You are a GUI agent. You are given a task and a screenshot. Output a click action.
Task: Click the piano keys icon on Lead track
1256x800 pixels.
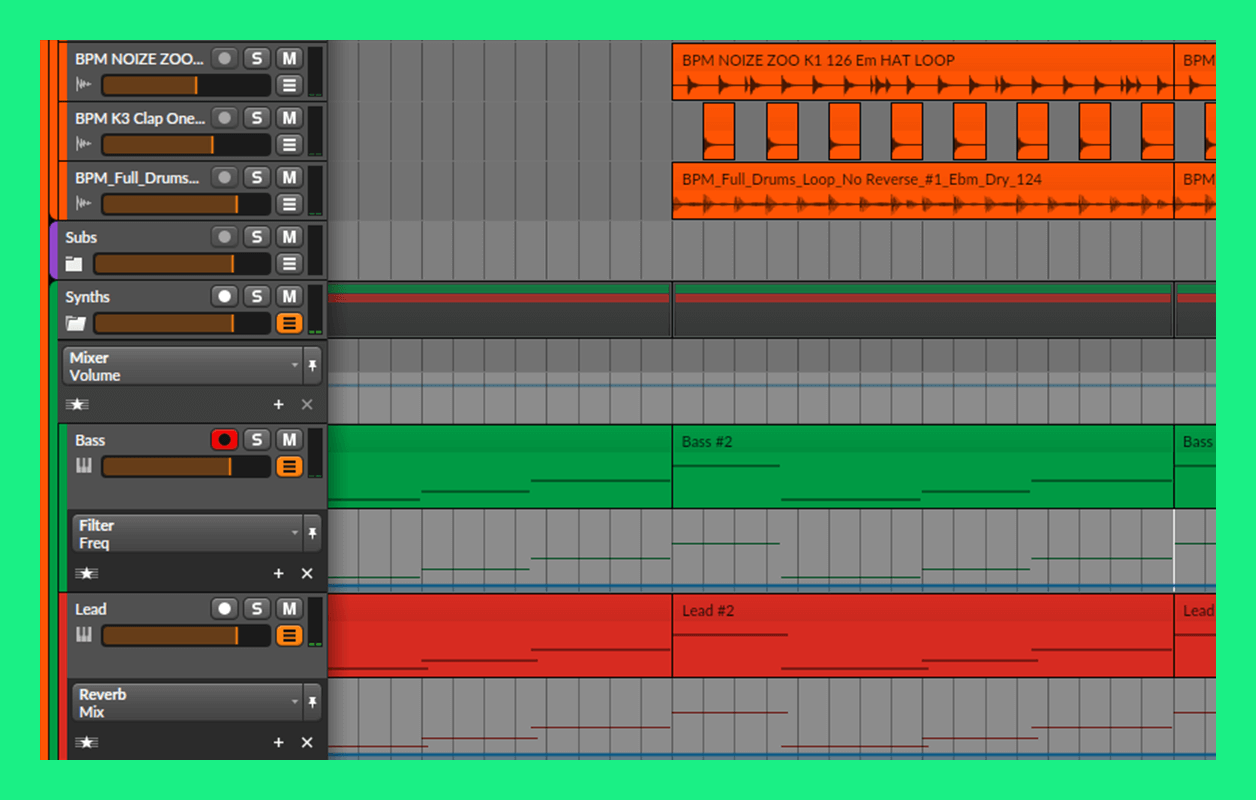tap(84, 635)
